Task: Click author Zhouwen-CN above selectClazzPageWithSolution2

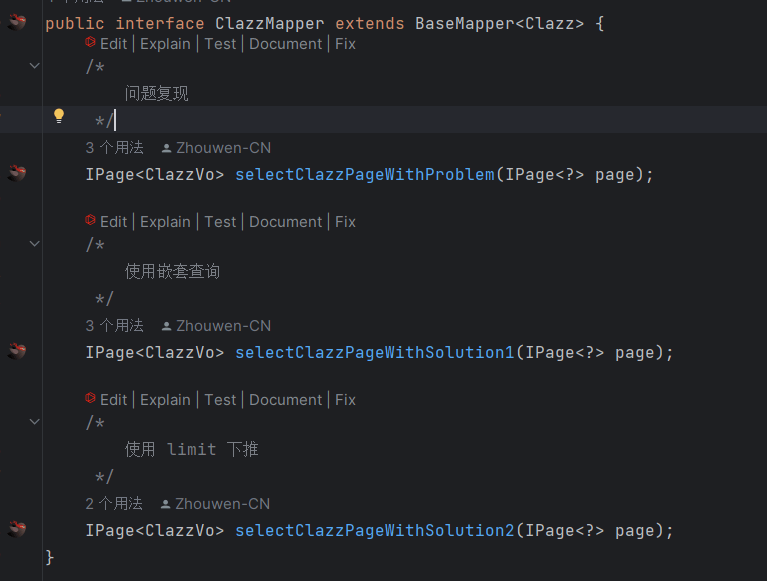Action: 215,504
